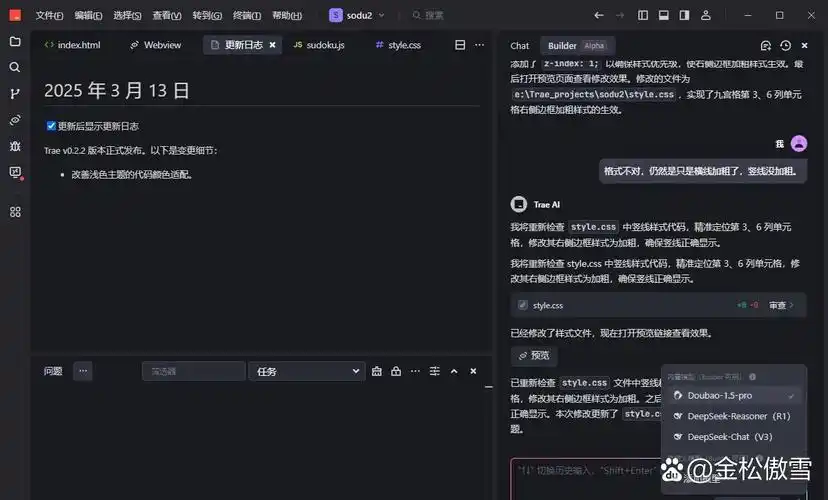Select the Doubao-1.5-pro model
The height and width of the screenshot is (500, 828).
tap(734, 395)
